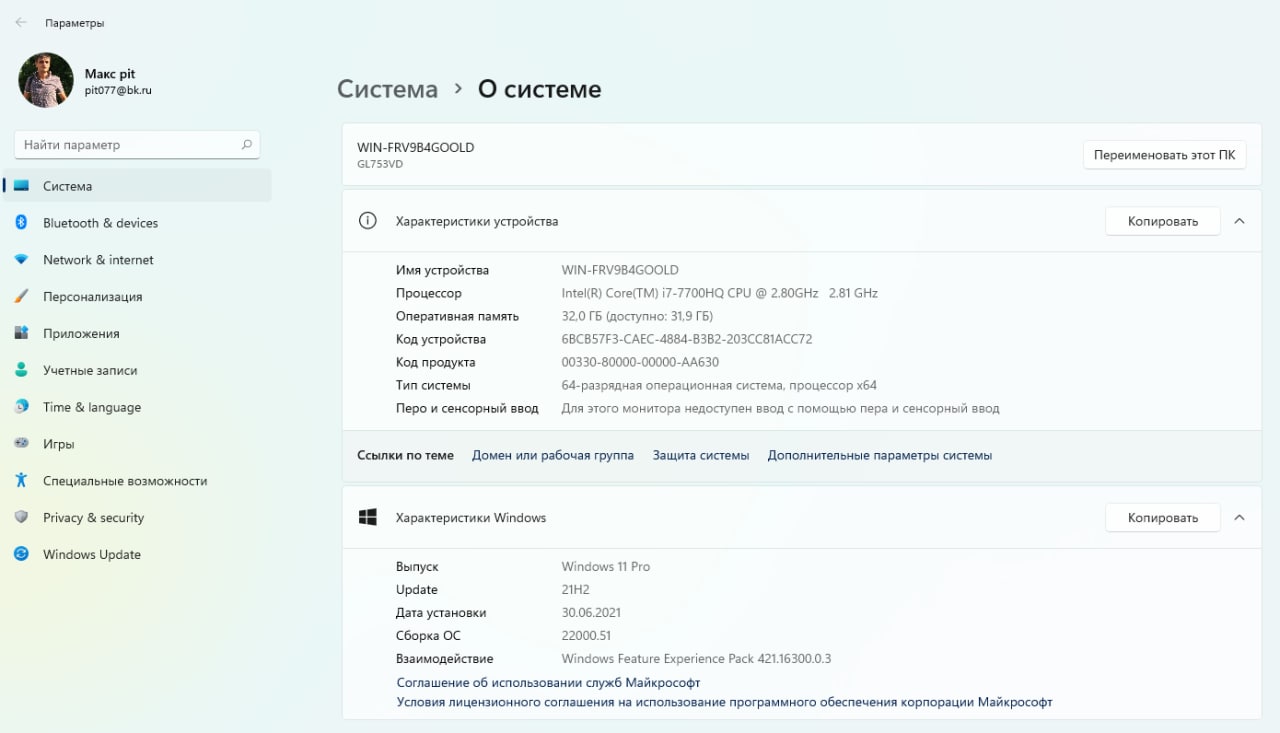This screenshot has width=1280, height=733.
Task: Open Time & language settings label
Action: coord(92,407)
